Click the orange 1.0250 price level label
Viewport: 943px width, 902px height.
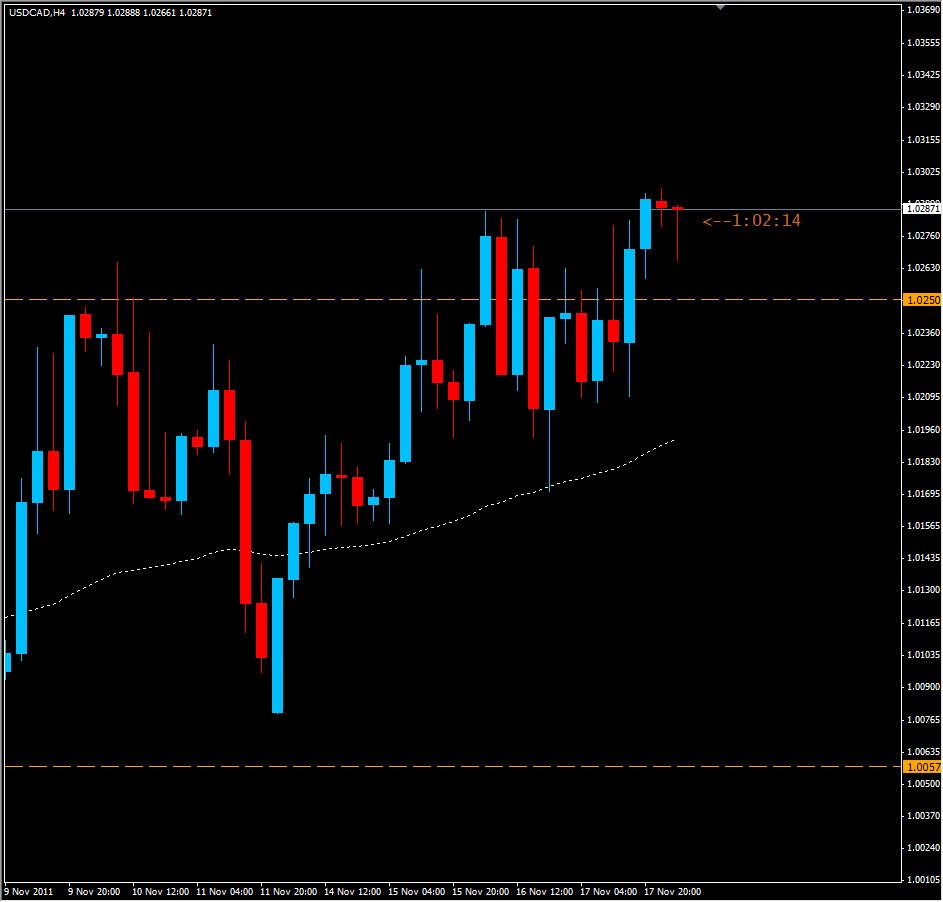(923, 300)
